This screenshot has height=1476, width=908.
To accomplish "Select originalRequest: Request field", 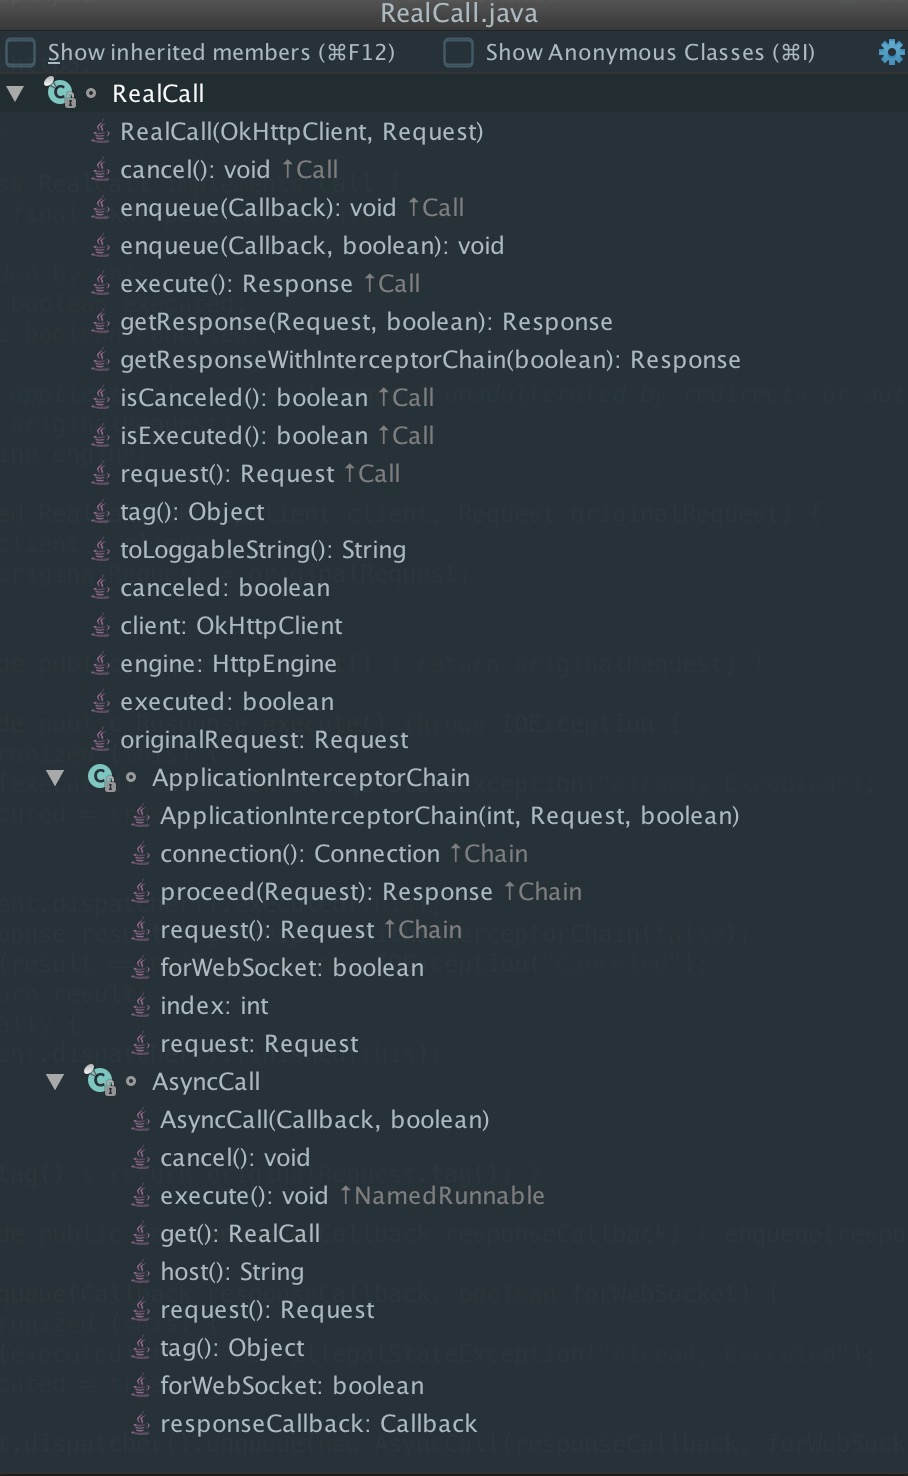I will [264, 739].
